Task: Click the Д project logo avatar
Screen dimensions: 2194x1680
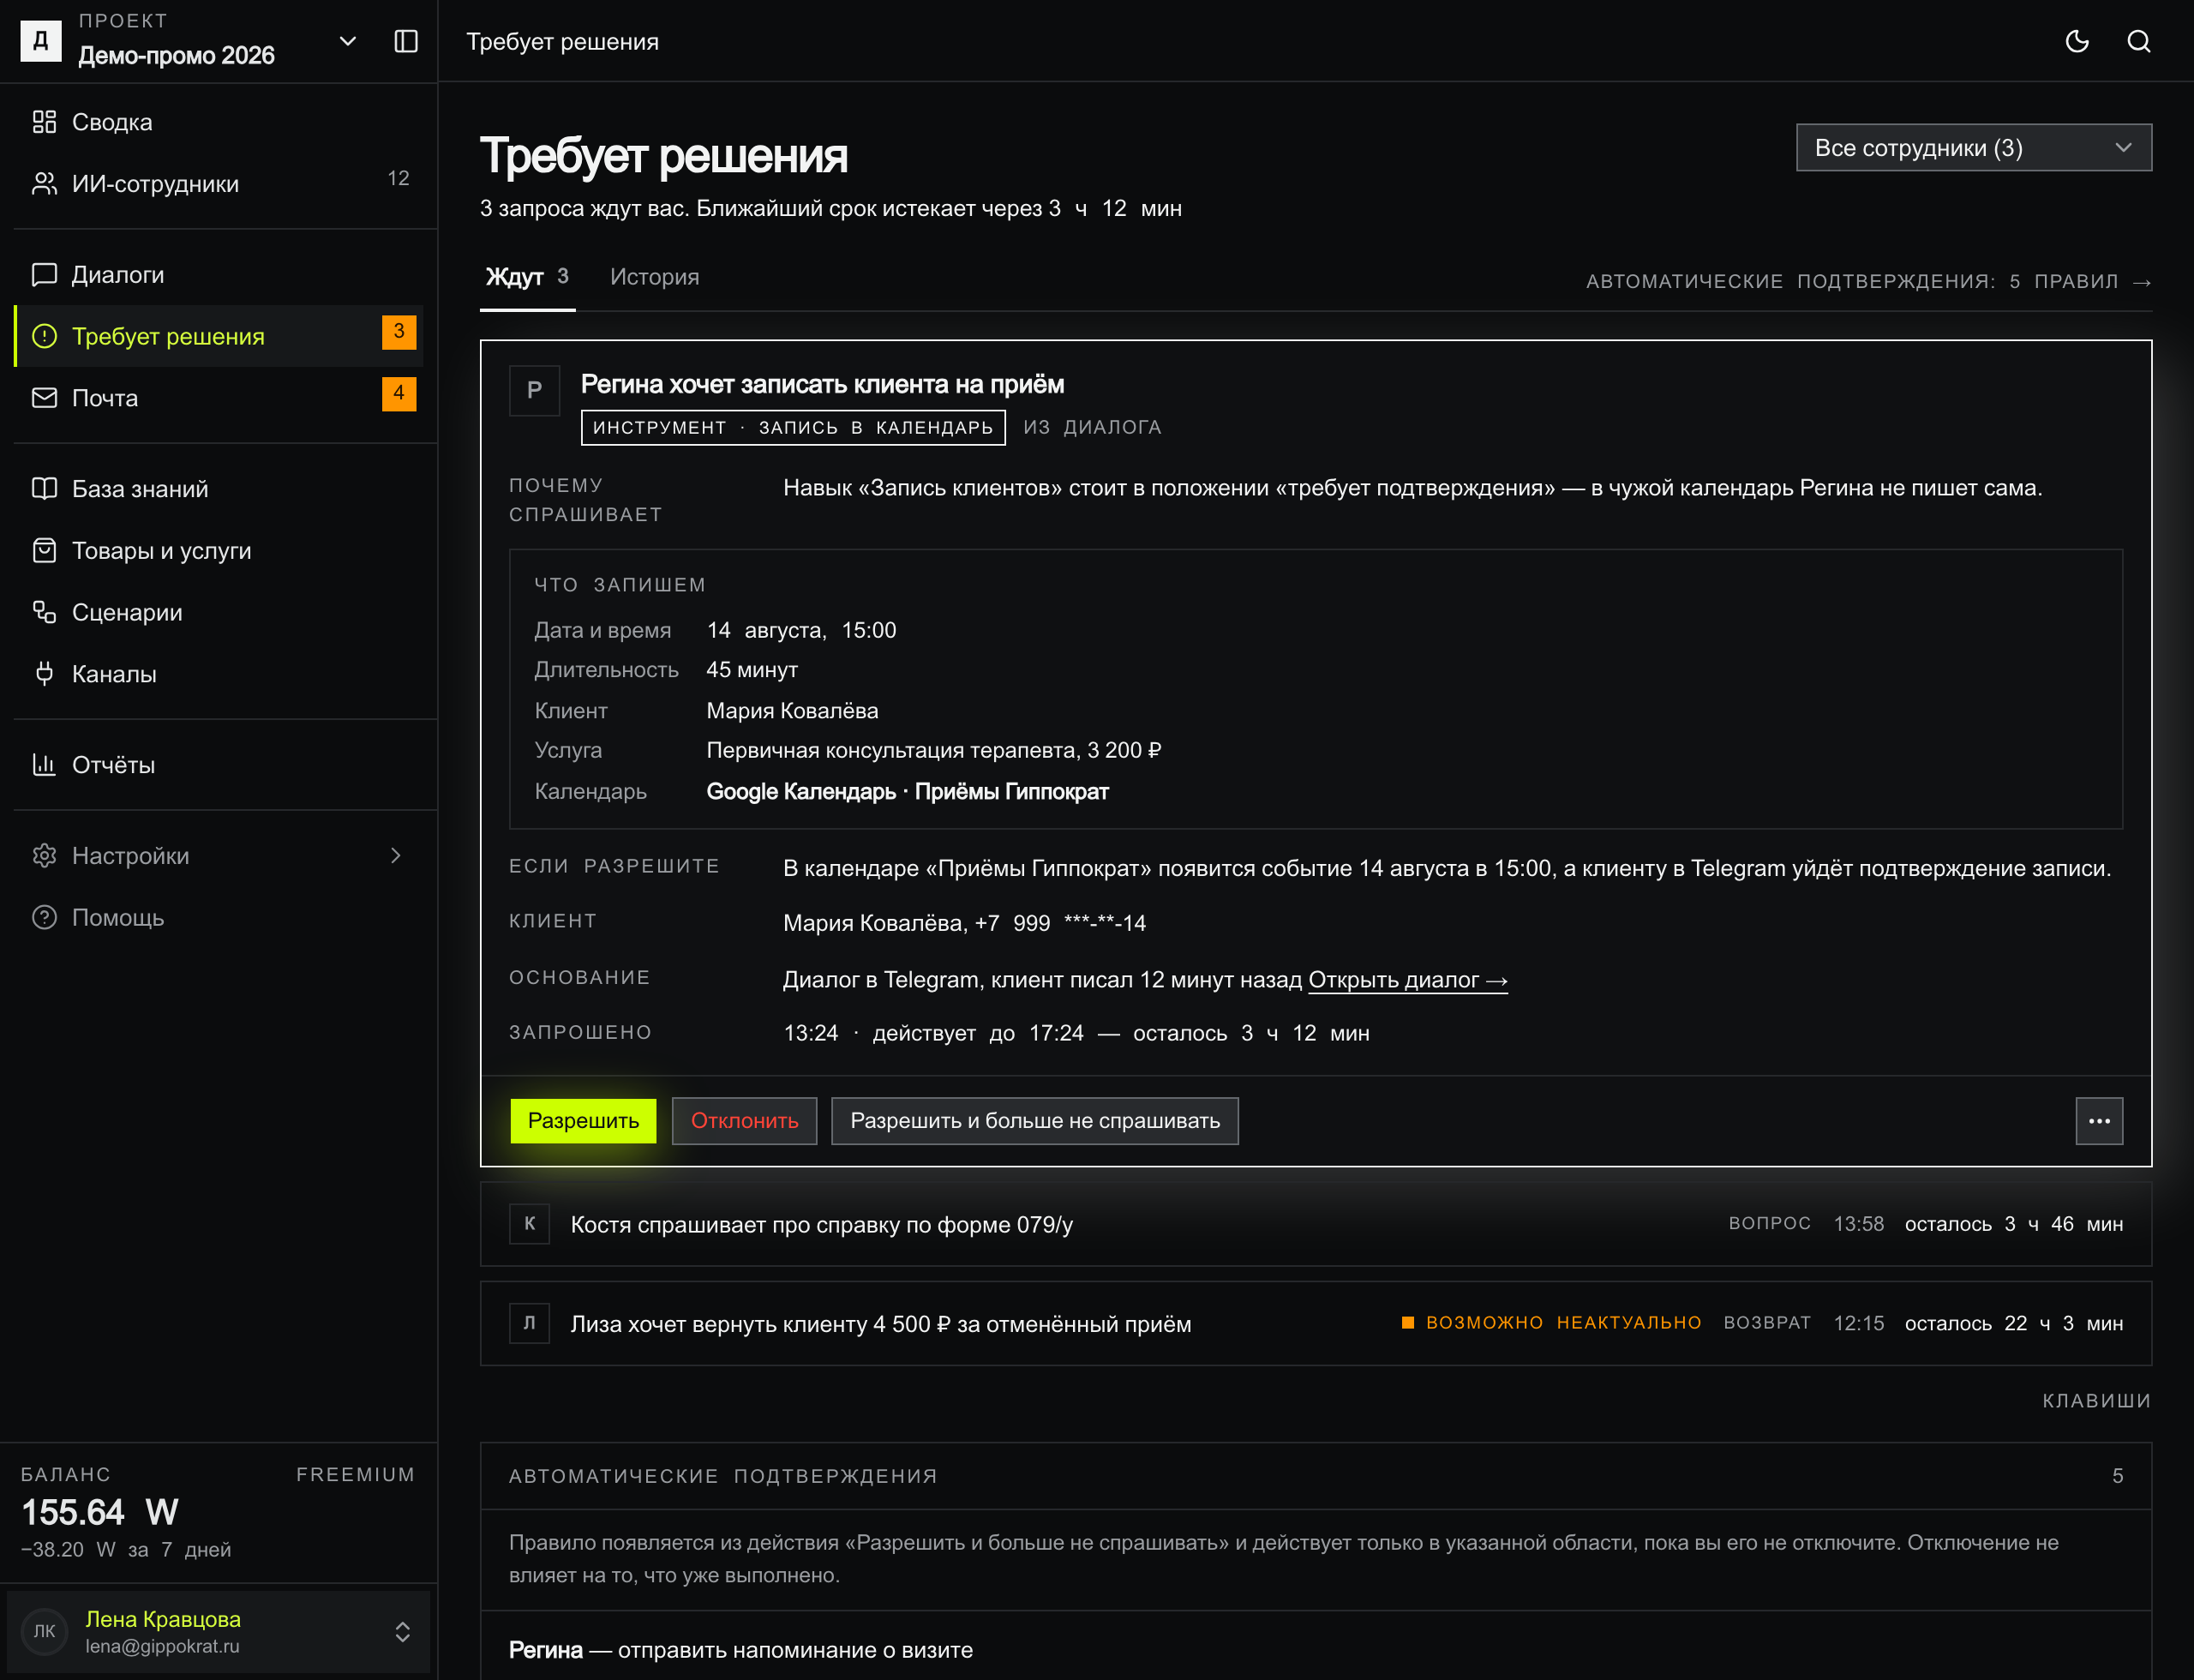Action: point(41,40)
